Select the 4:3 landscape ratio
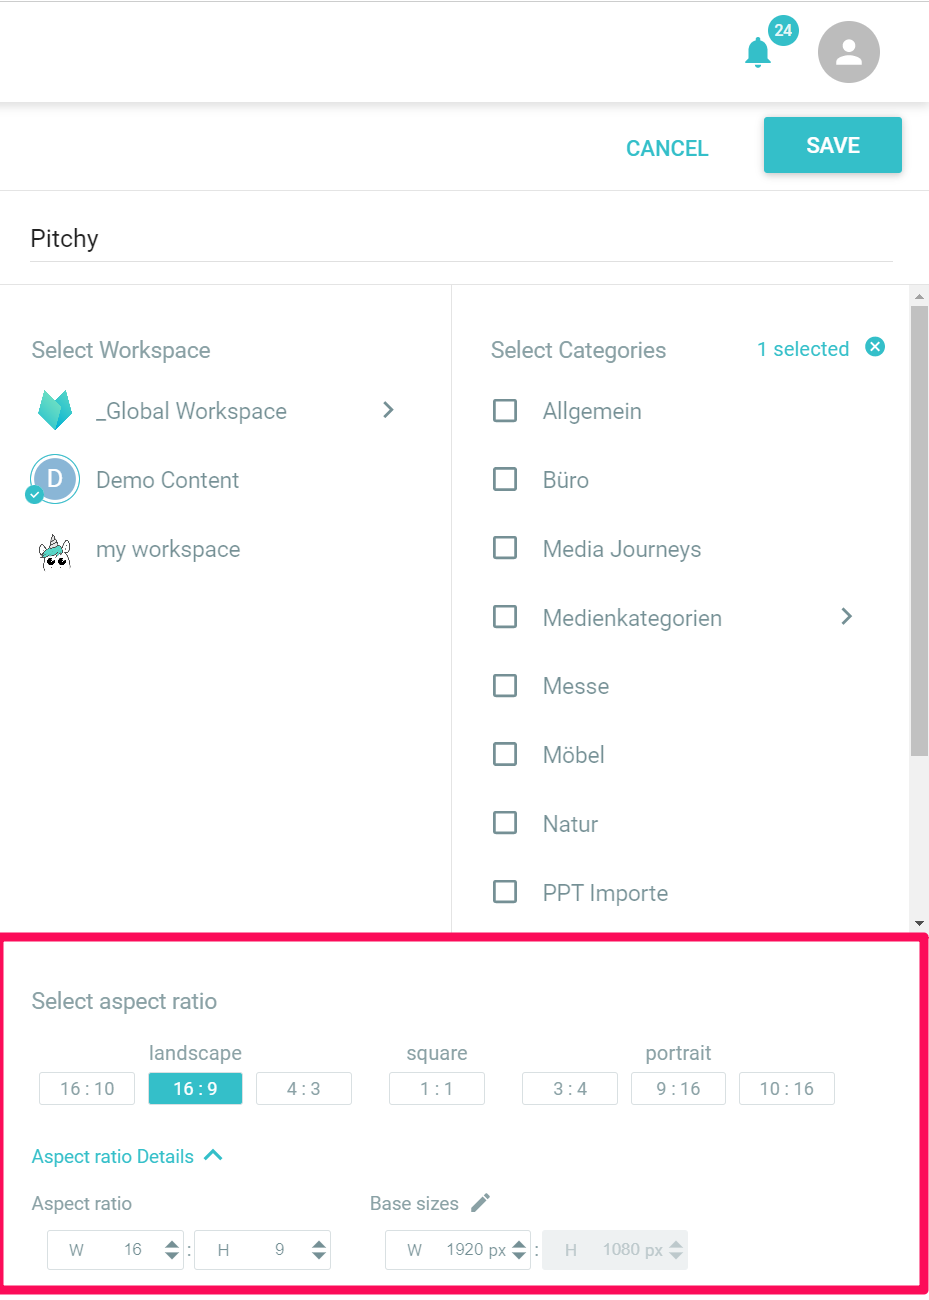Screen dimensions: 929x1300 coord(304,1088)
